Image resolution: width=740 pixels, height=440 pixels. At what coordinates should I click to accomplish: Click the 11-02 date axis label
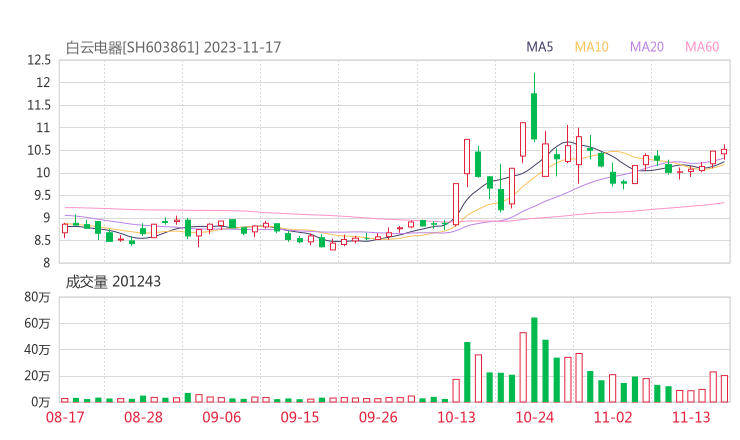coord(613,417)
